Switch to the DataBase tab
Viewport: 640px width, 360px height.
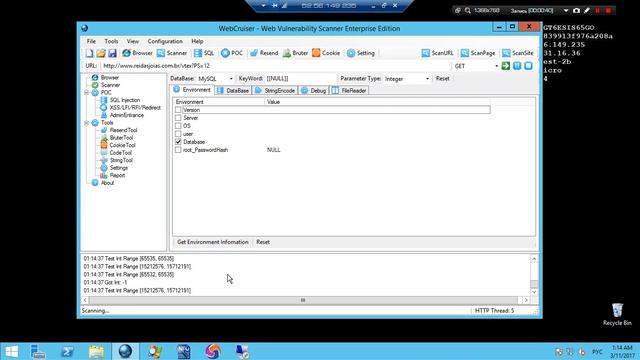pos(233,91)
